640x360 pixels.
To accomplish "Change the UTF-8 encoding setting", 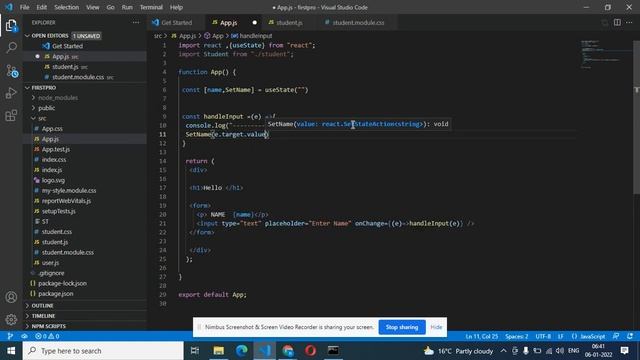I will (x=543, y=336).
